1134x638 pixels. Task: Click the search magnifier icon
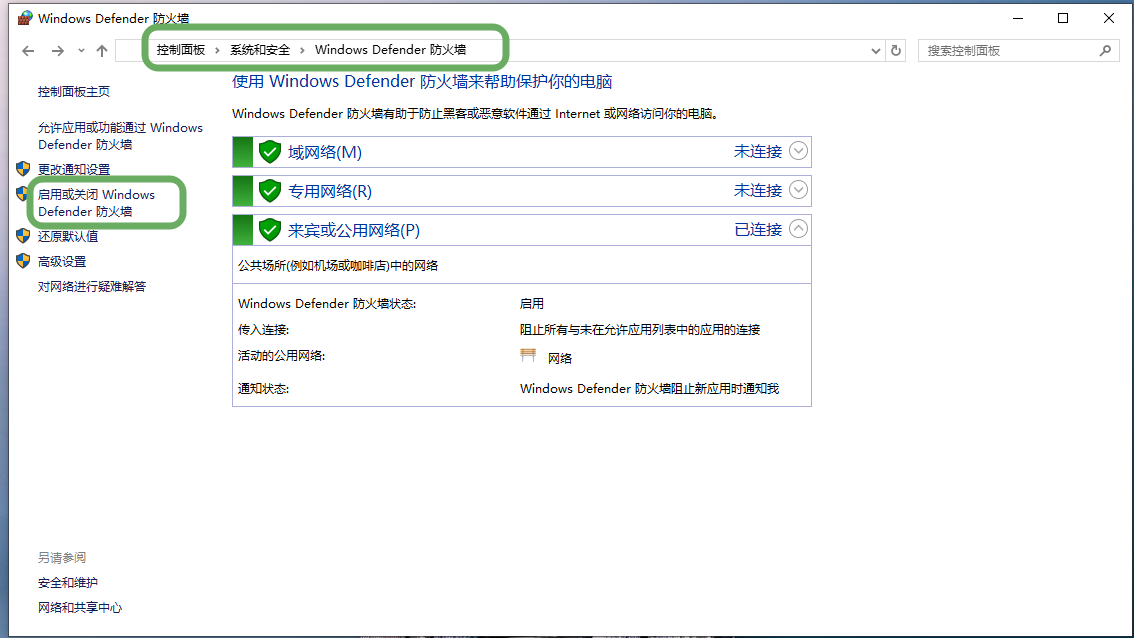[1105, 51]
